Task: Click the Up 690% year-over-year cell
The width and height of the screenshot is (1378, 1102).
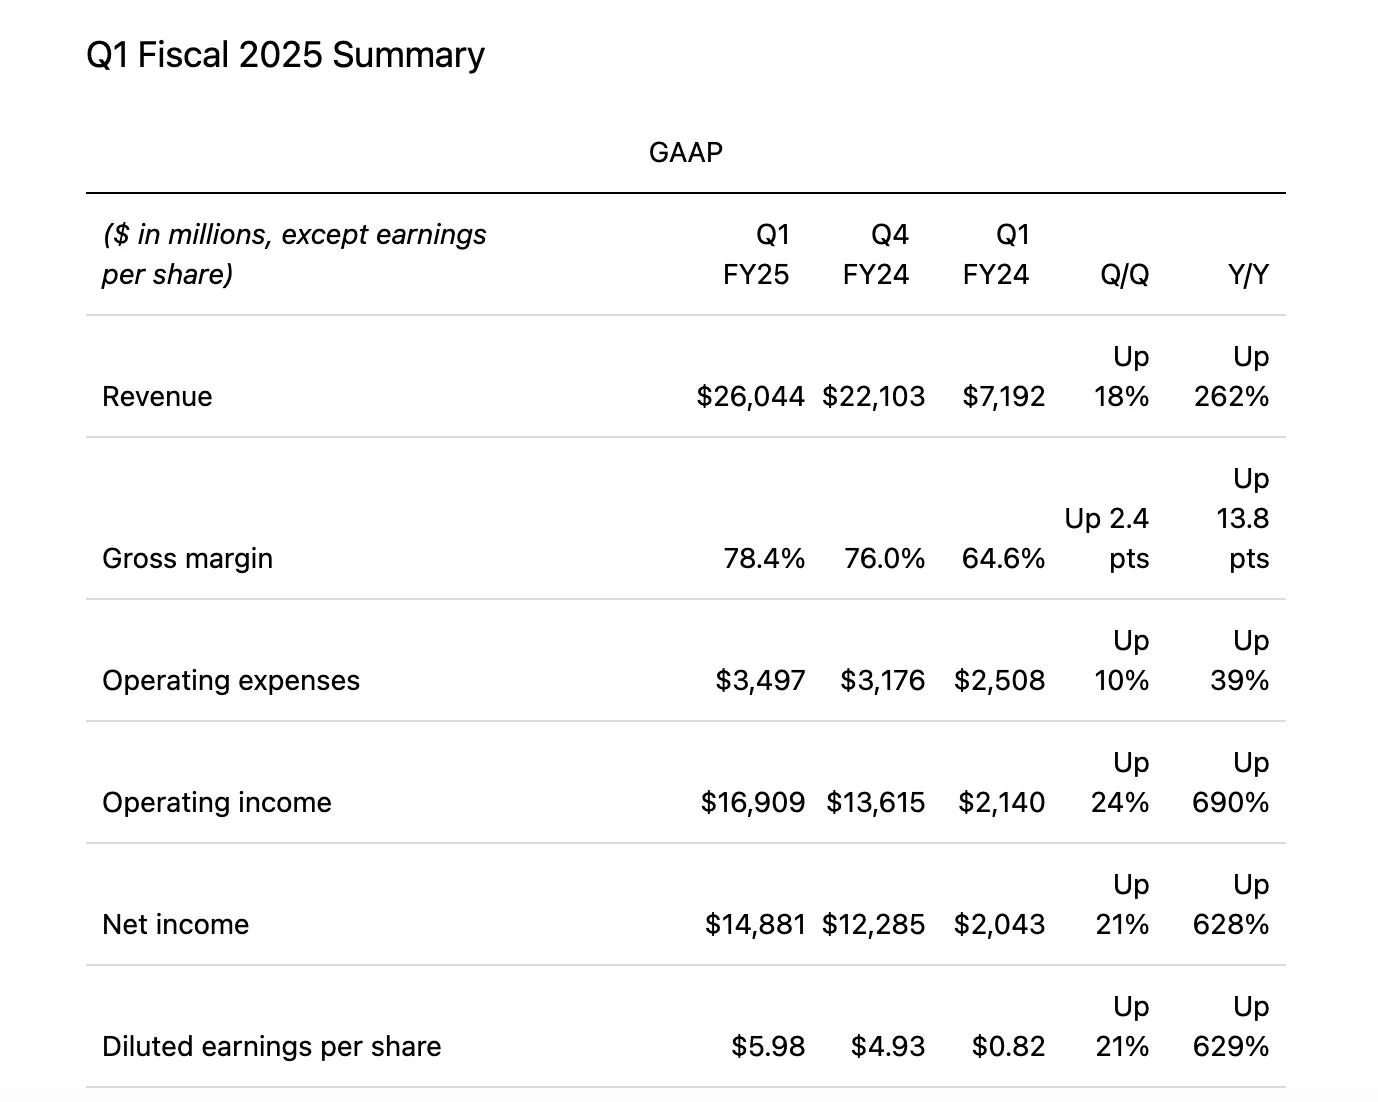Action: (1231, 783)
